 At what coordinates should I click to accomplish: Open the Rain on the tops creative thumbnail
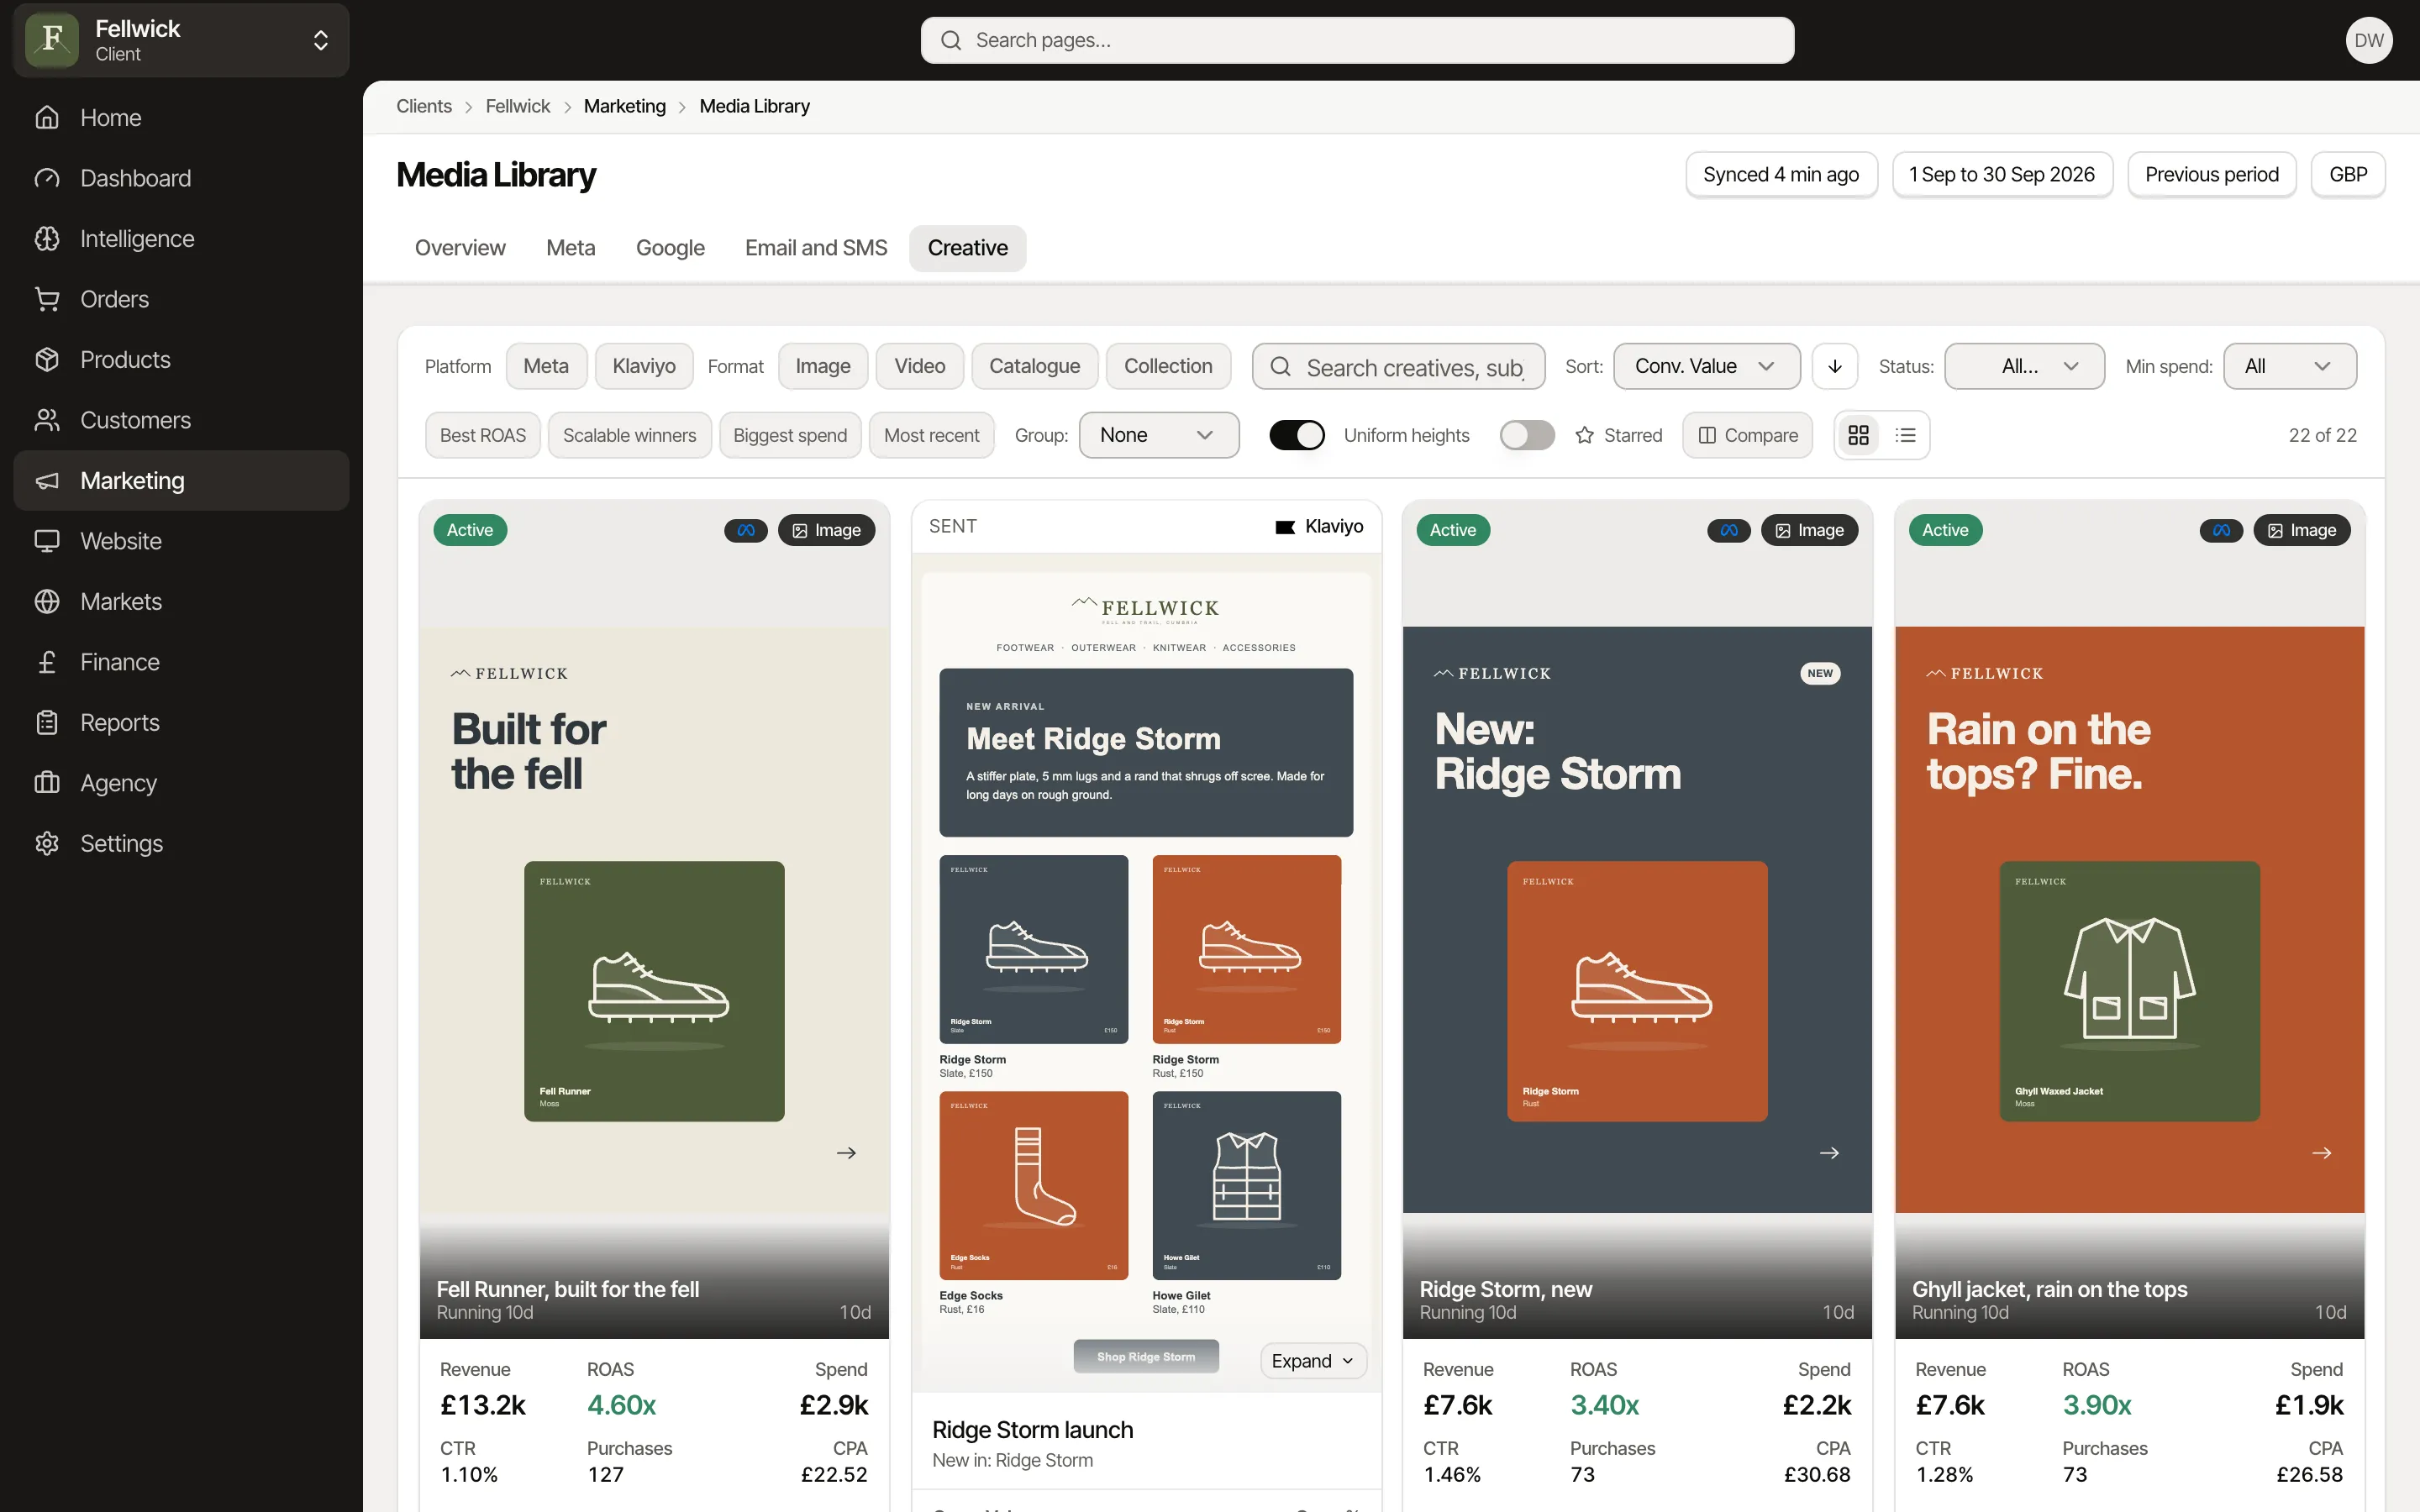2129,919
